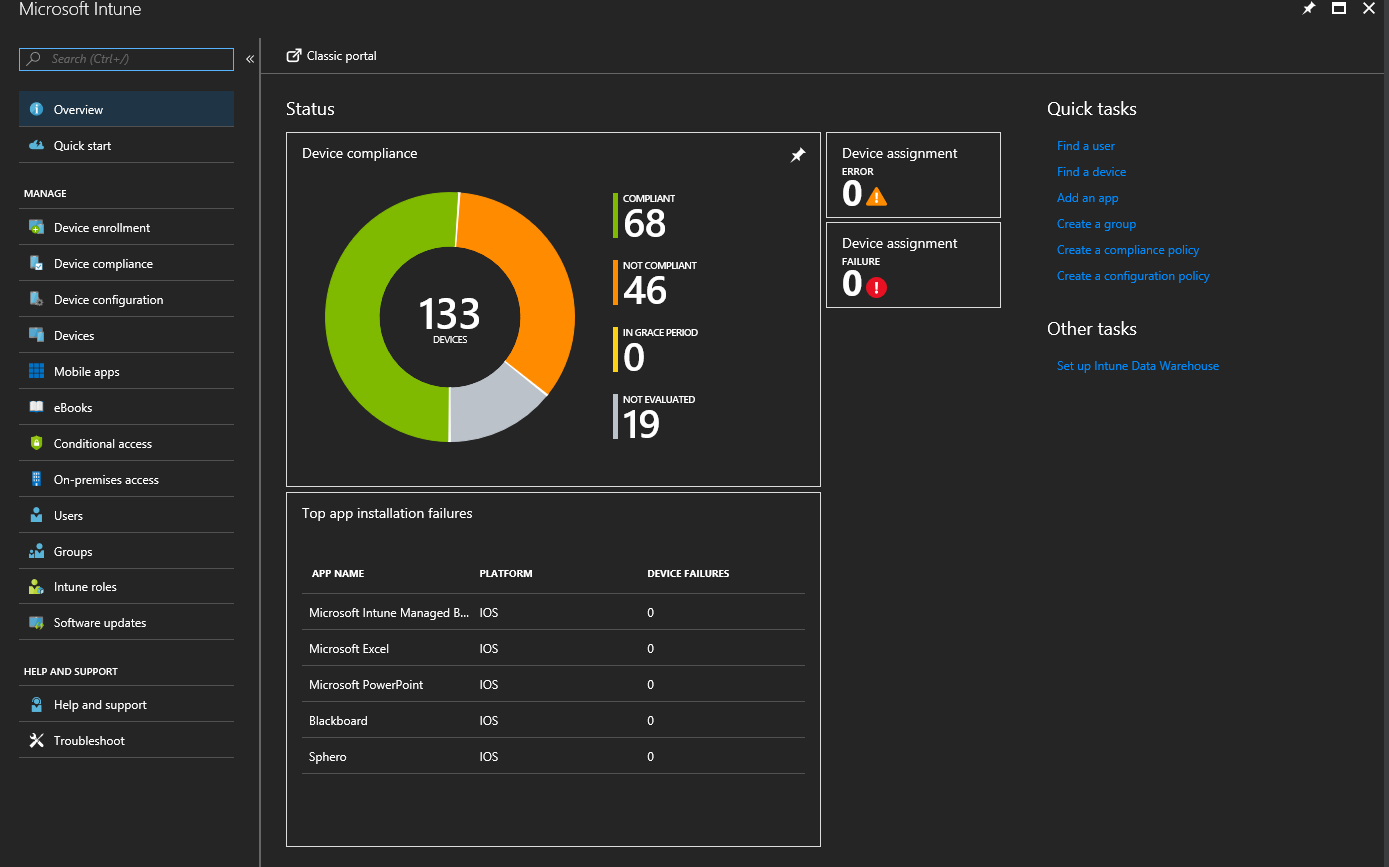Open Software updates section
The height and width of the screenshot is (867, 1389).
point(126,622)
